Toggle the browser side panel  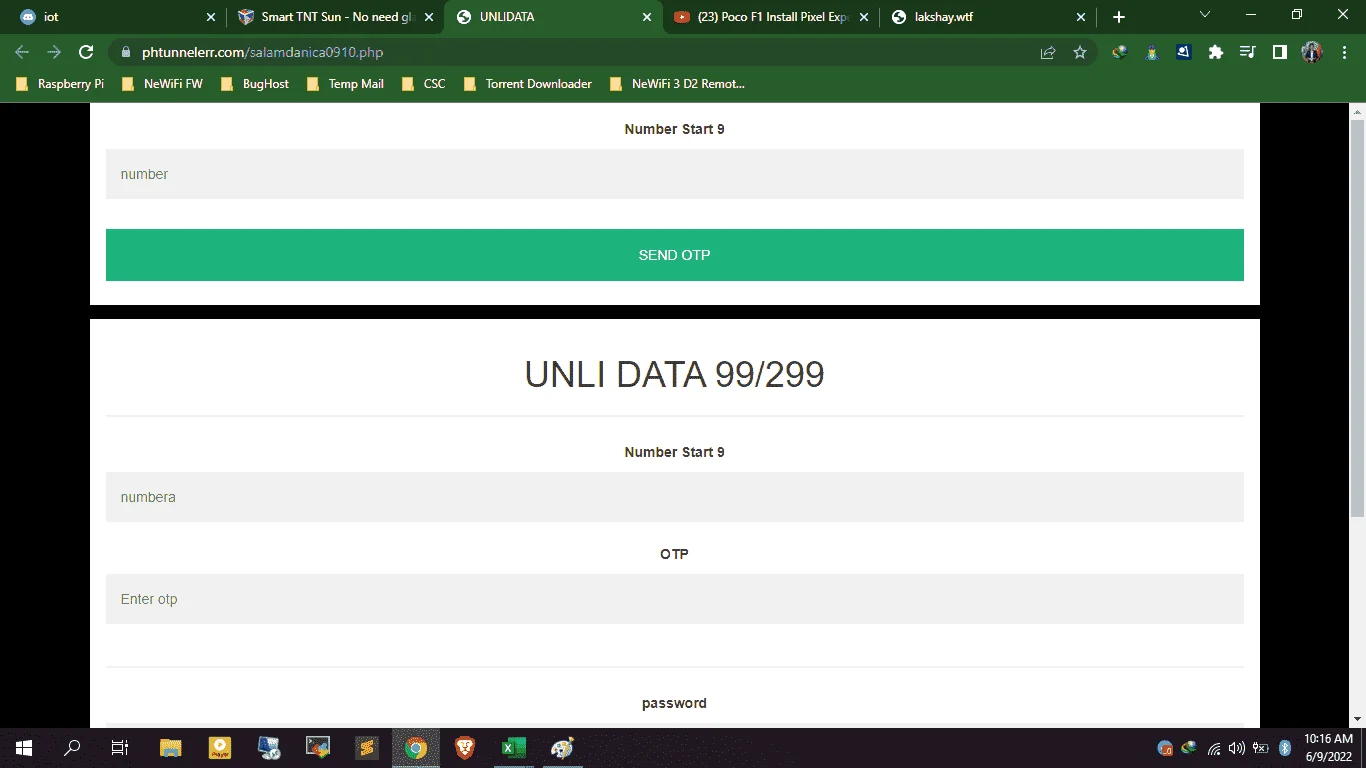(x=1280, y=53)
